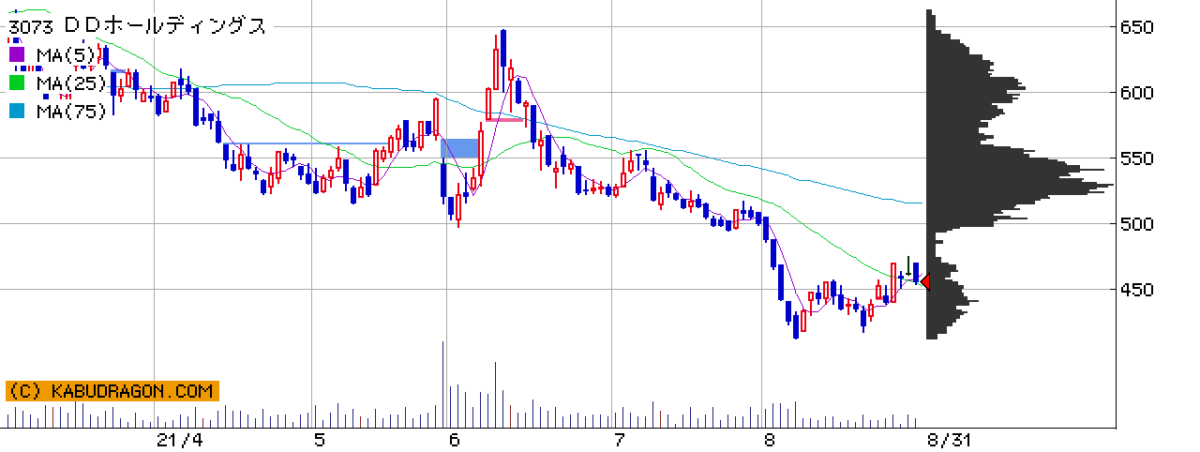Screen dimensions: 1200x452
Task: Click the 5 month axis label
Action: [x=319, y=440]
